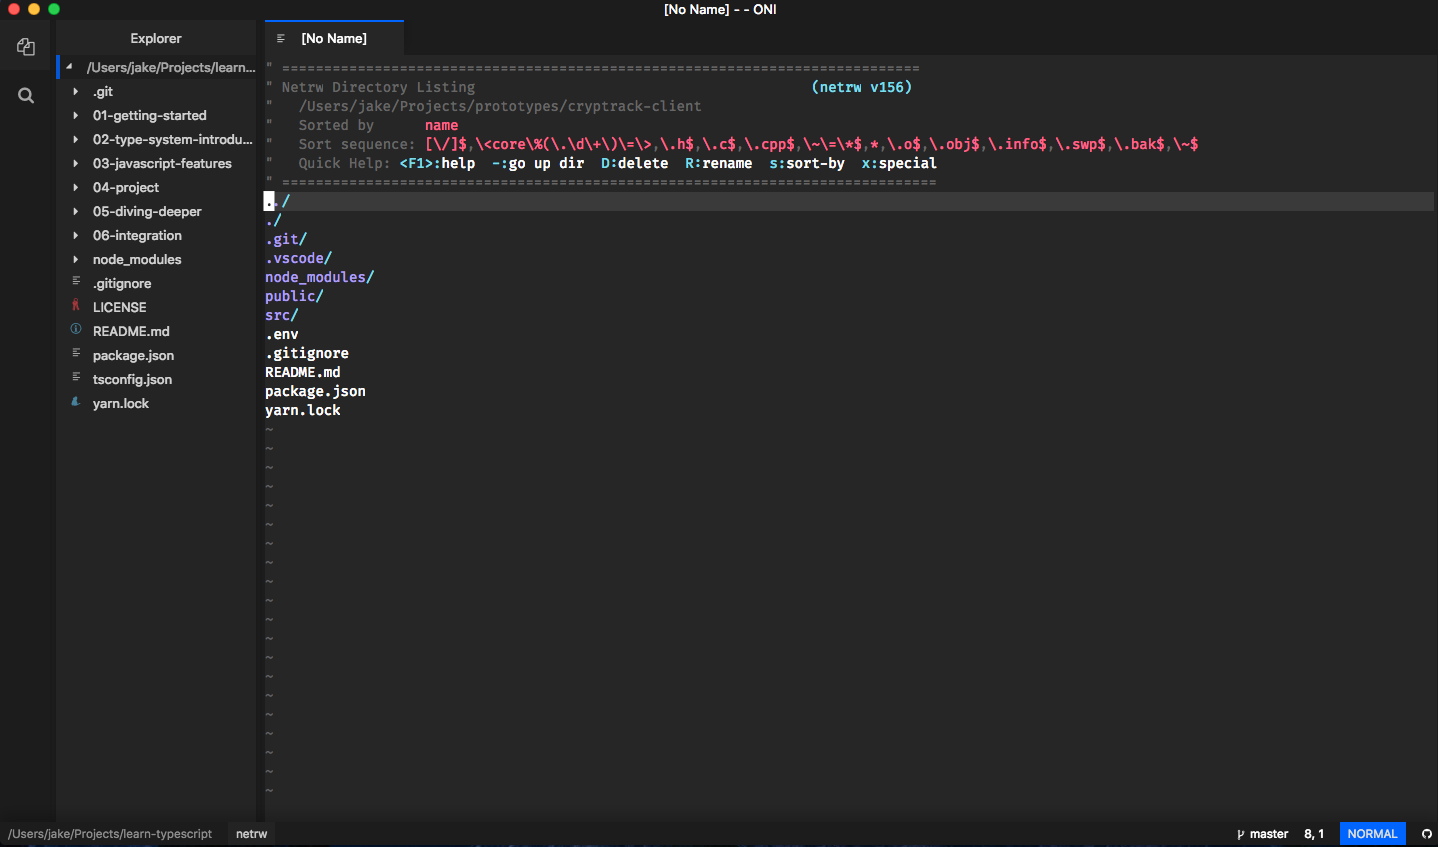Click the license icon beside LICENSE
This screenshot has width=1438, height=847.
[76, 306]
